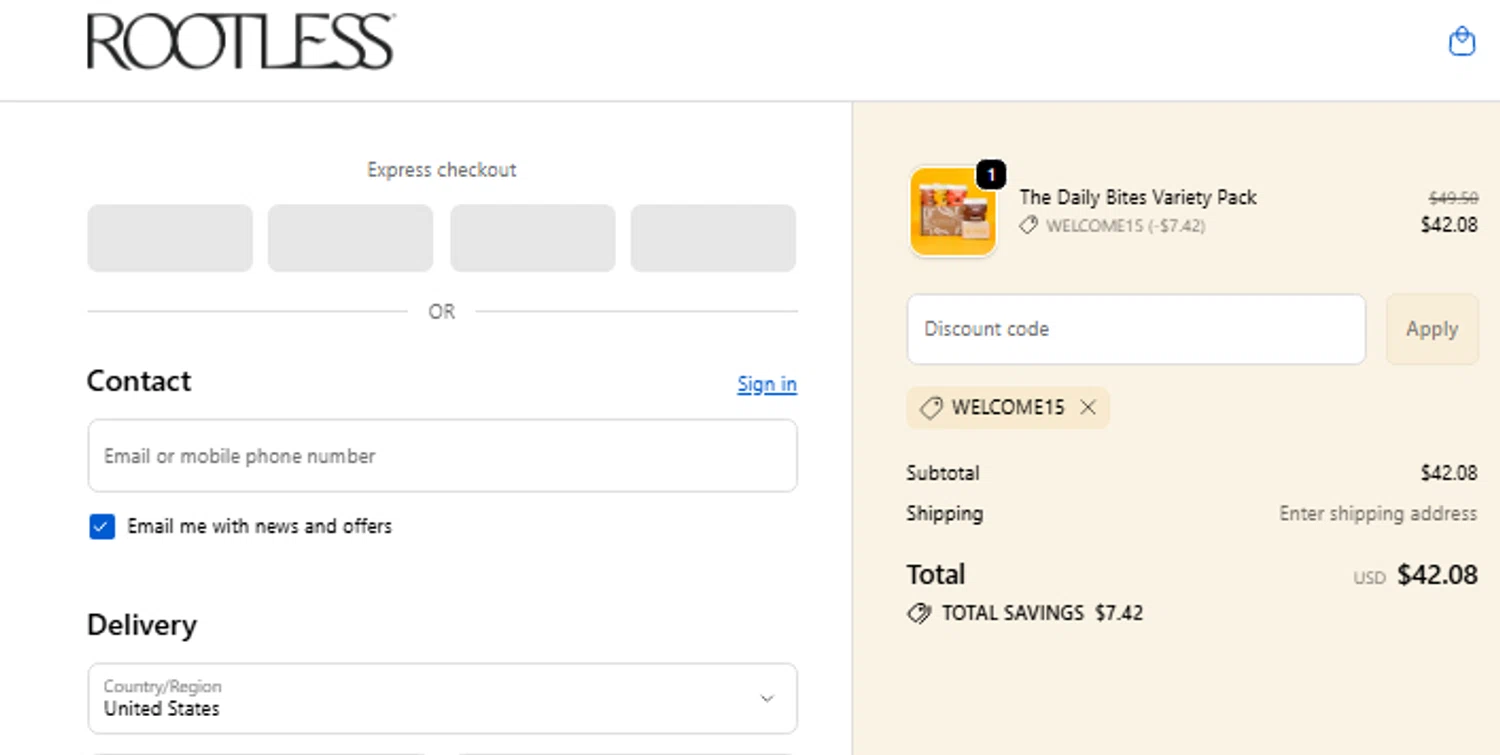Remove the WELCOME15 discount code
Image resolution: width=1500 pixels, height=755 pixels.
(x=1088, y=408)
